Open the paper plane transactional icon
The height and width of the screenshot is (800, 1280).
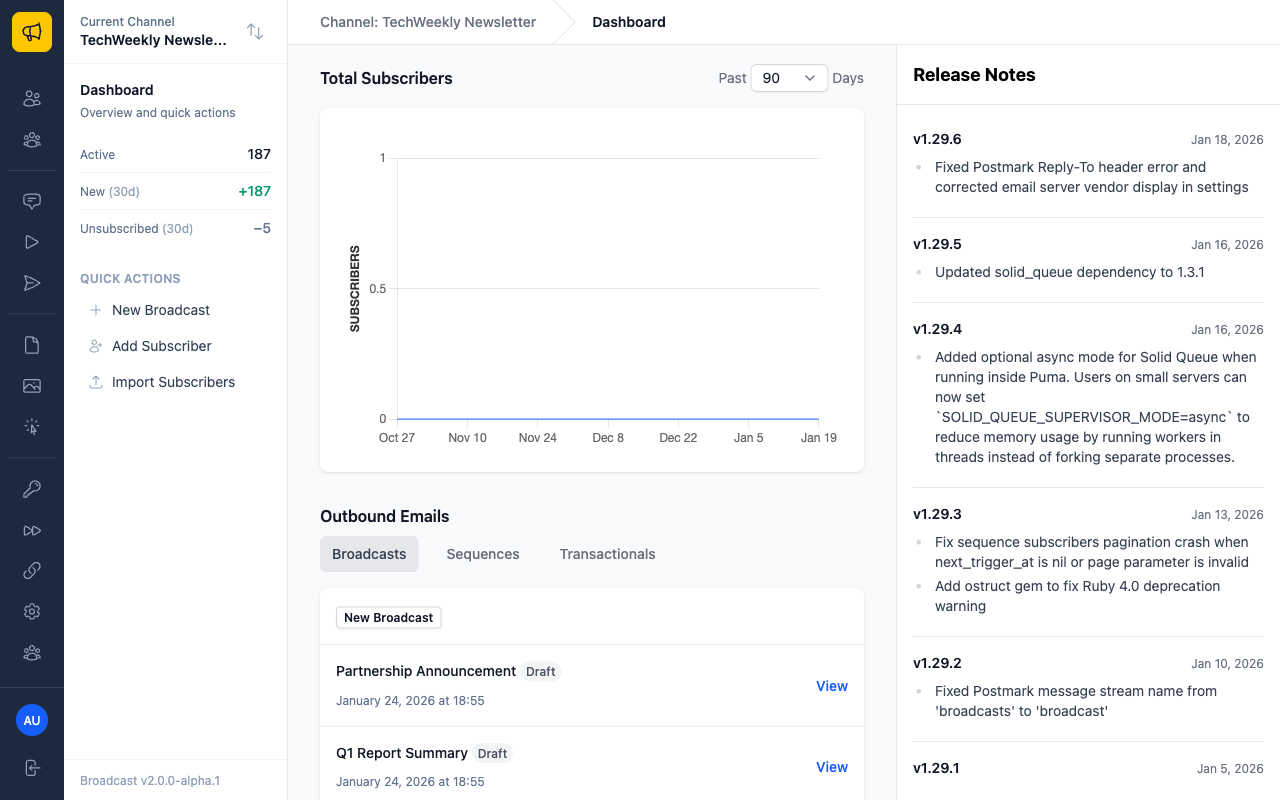pos(32,283)
